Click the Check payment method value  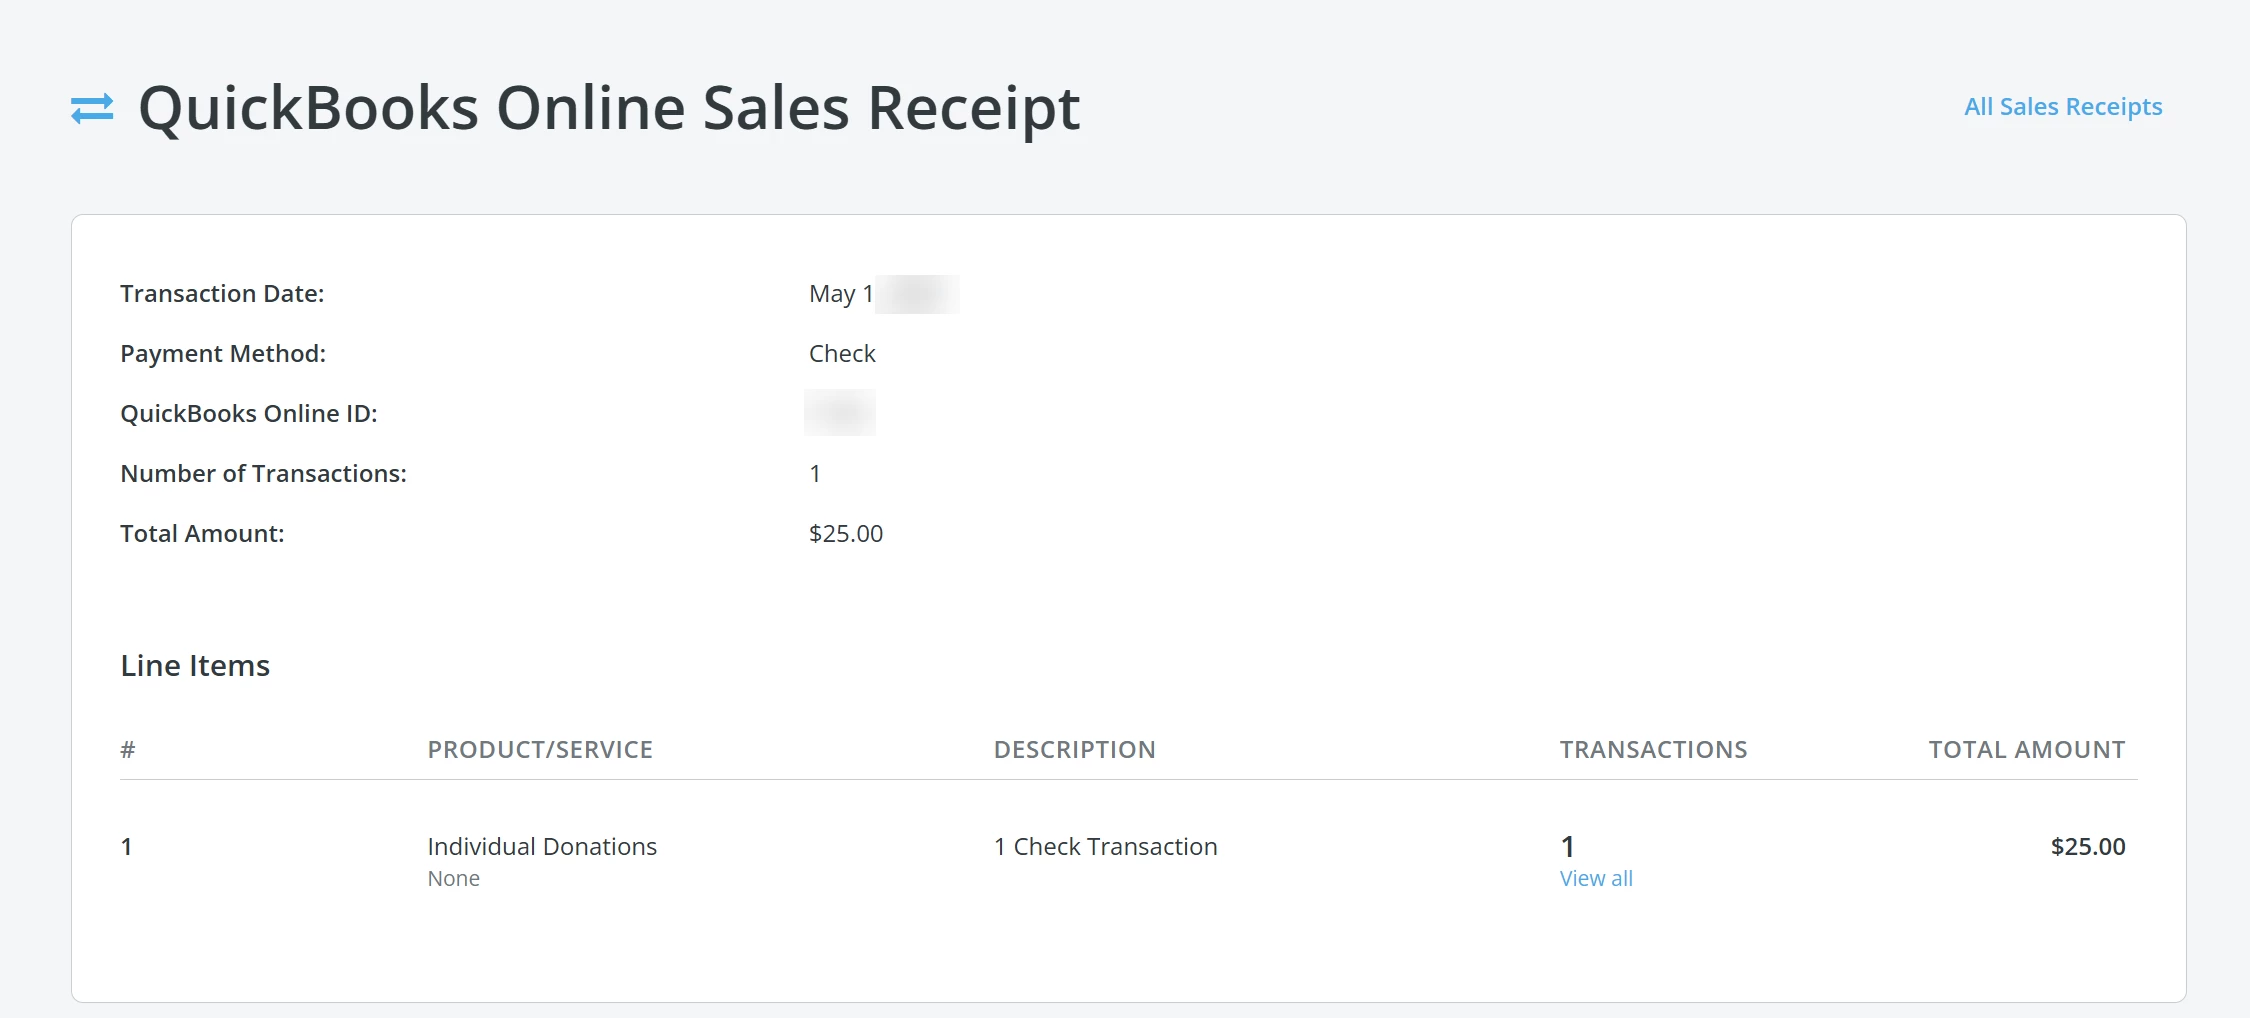(x=841, y=353)
